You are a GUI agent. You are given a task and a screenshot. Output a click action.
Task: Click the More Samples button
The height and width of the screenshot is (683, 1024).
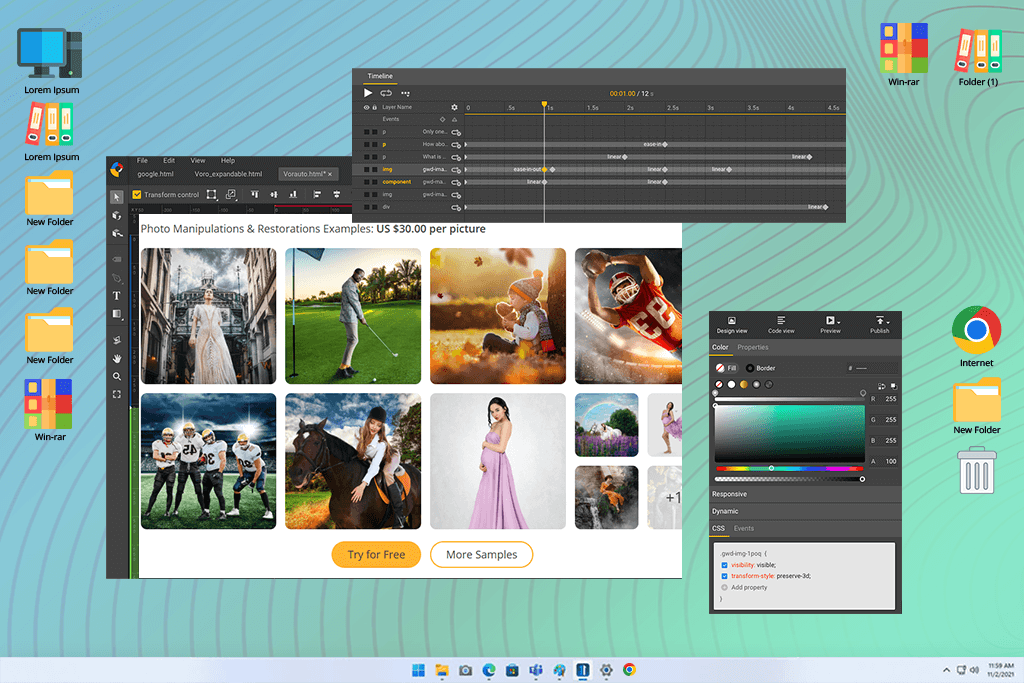point(481,555)
